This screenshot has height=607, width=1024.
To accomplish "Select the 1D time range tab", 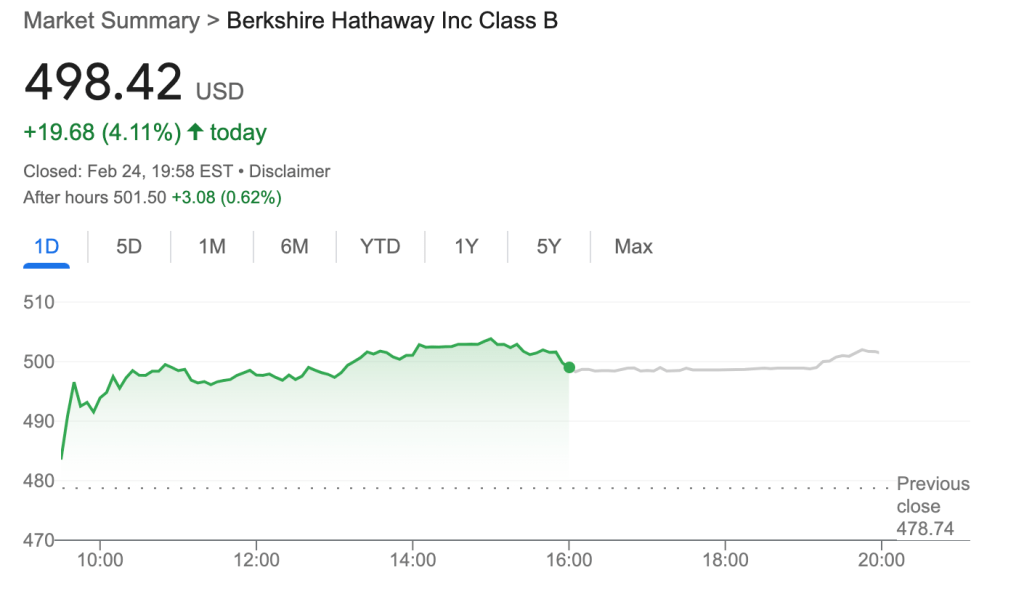I will (46, 247).
